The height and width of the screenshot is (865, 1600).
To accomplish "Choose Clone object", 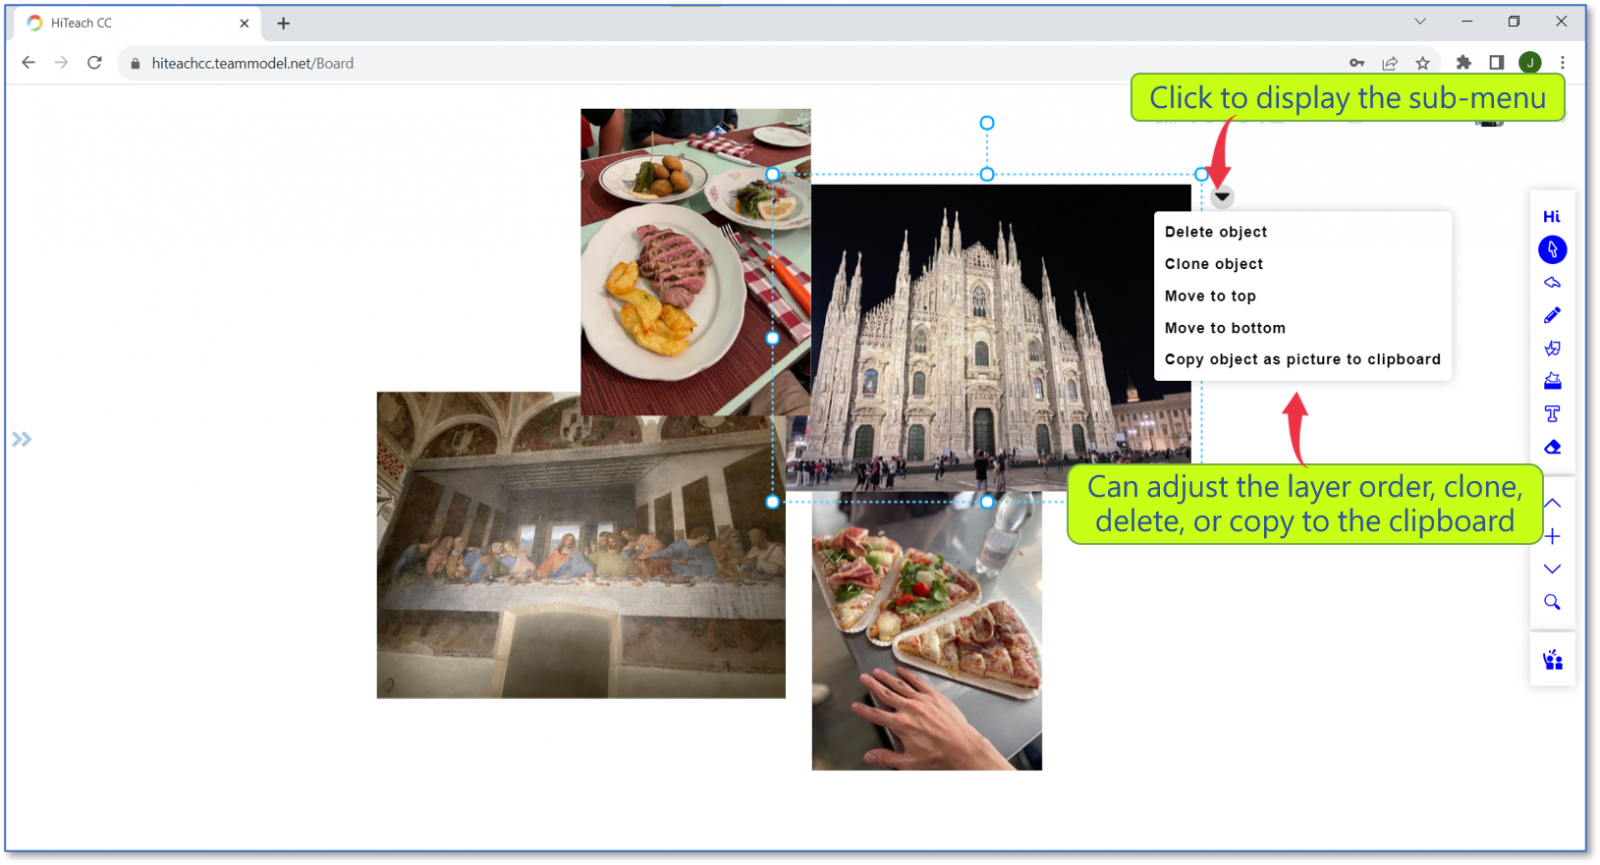I will (1213, 264).
